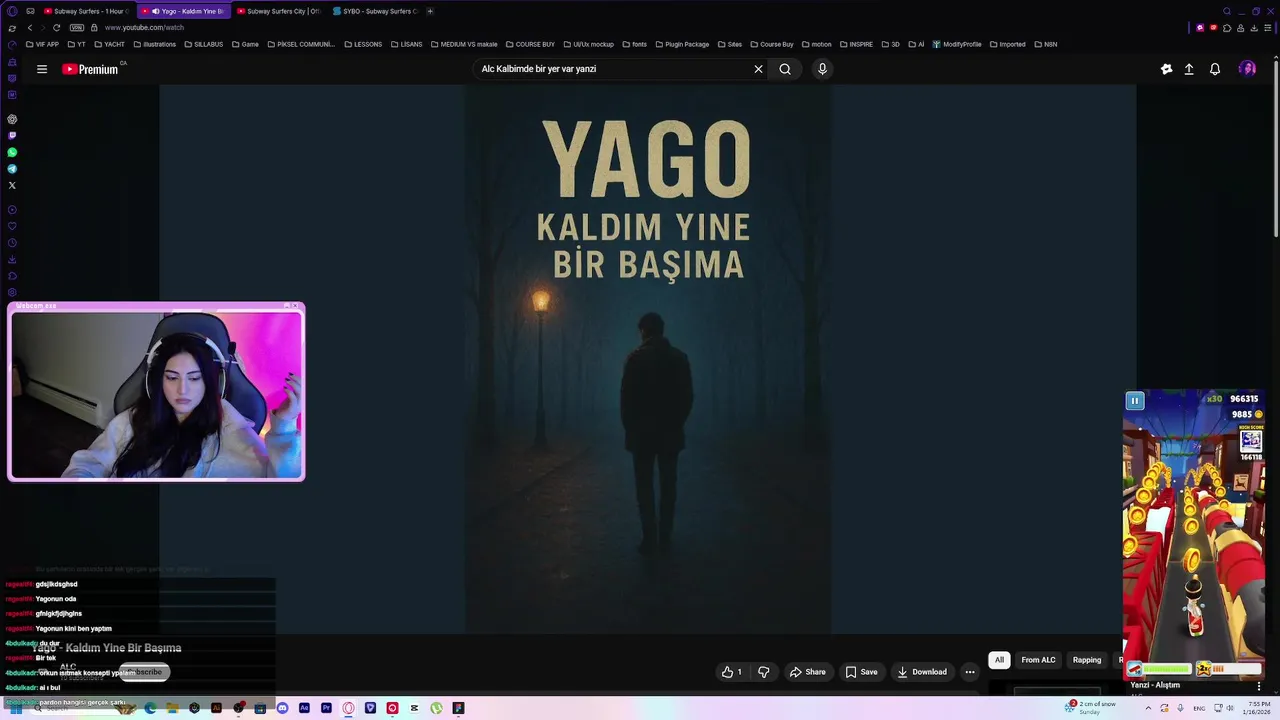Image resolution: width=1280 pixels, height=720 pixels.
Task: Save the video to a playlist
Action: pyautogui.click(x=861, y=672)
